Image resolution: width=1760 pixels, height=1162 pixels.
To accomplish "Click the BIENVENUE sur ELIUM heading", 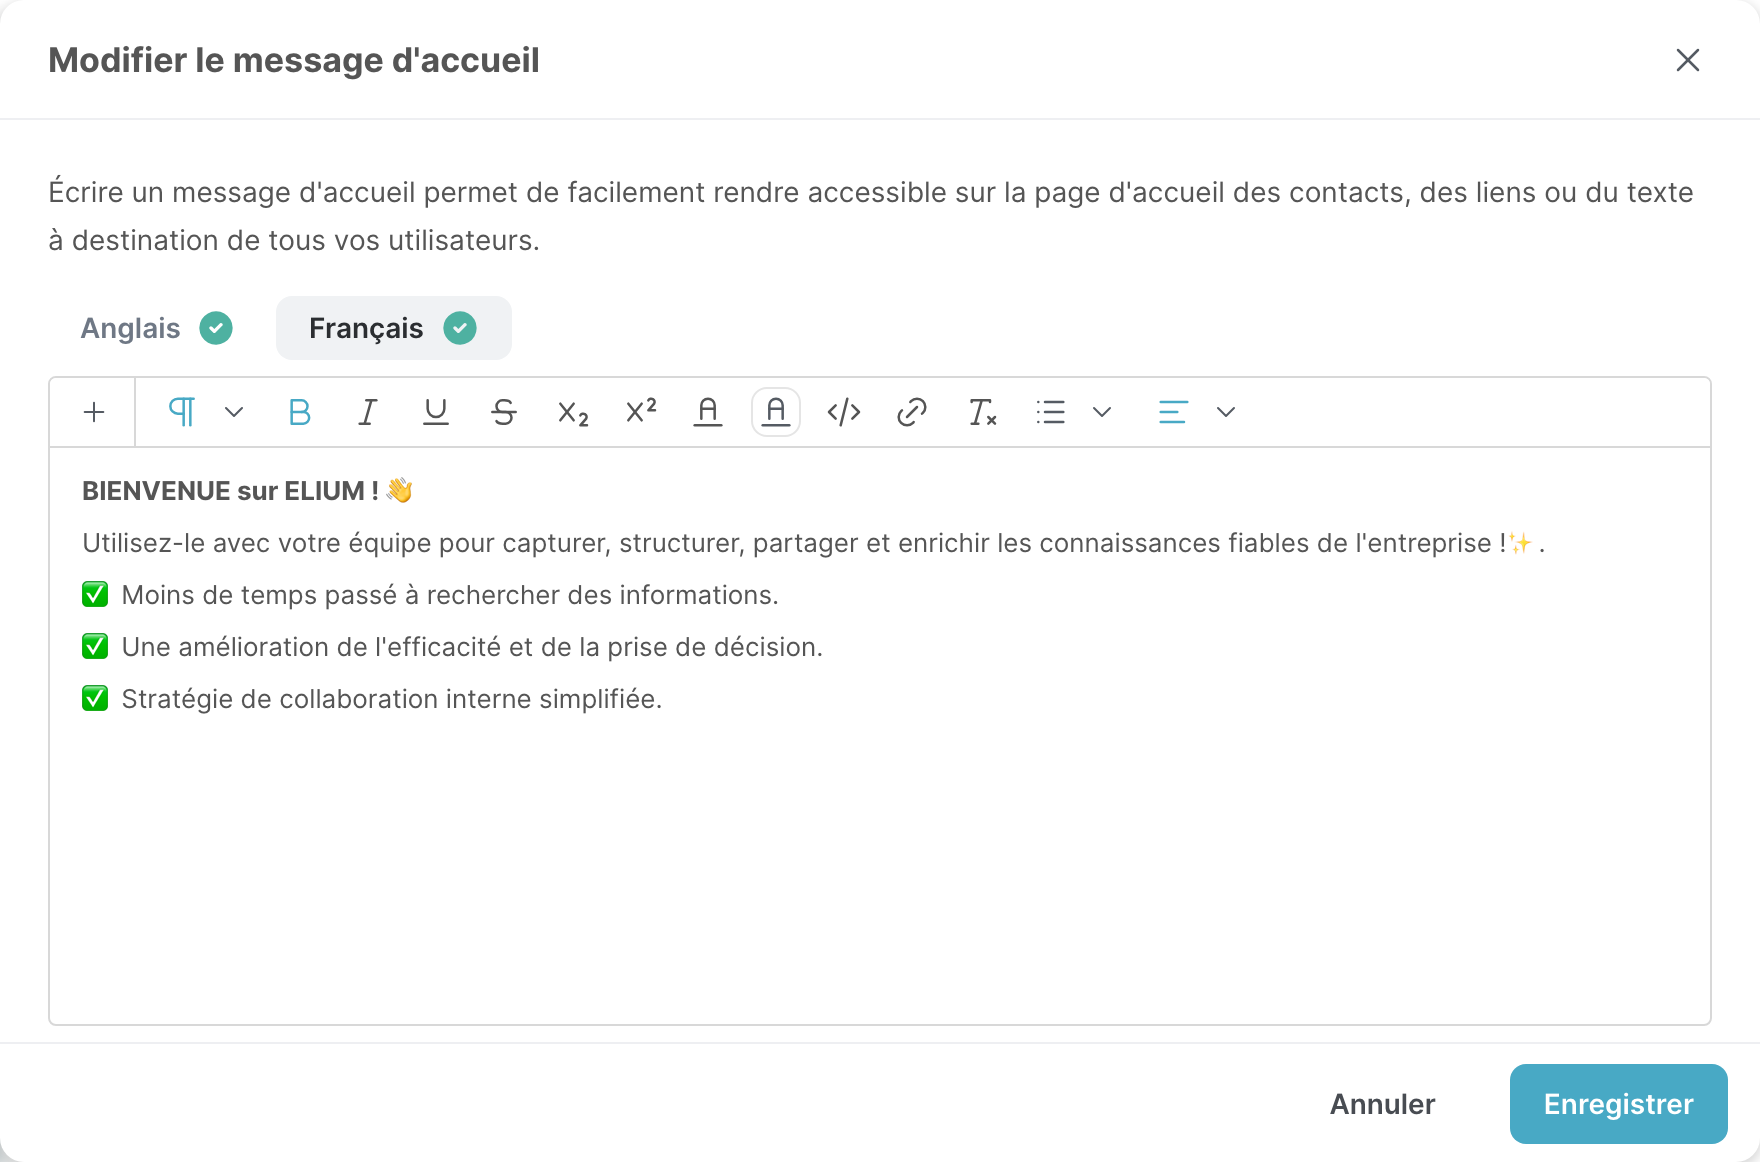I will click(247, 491).
